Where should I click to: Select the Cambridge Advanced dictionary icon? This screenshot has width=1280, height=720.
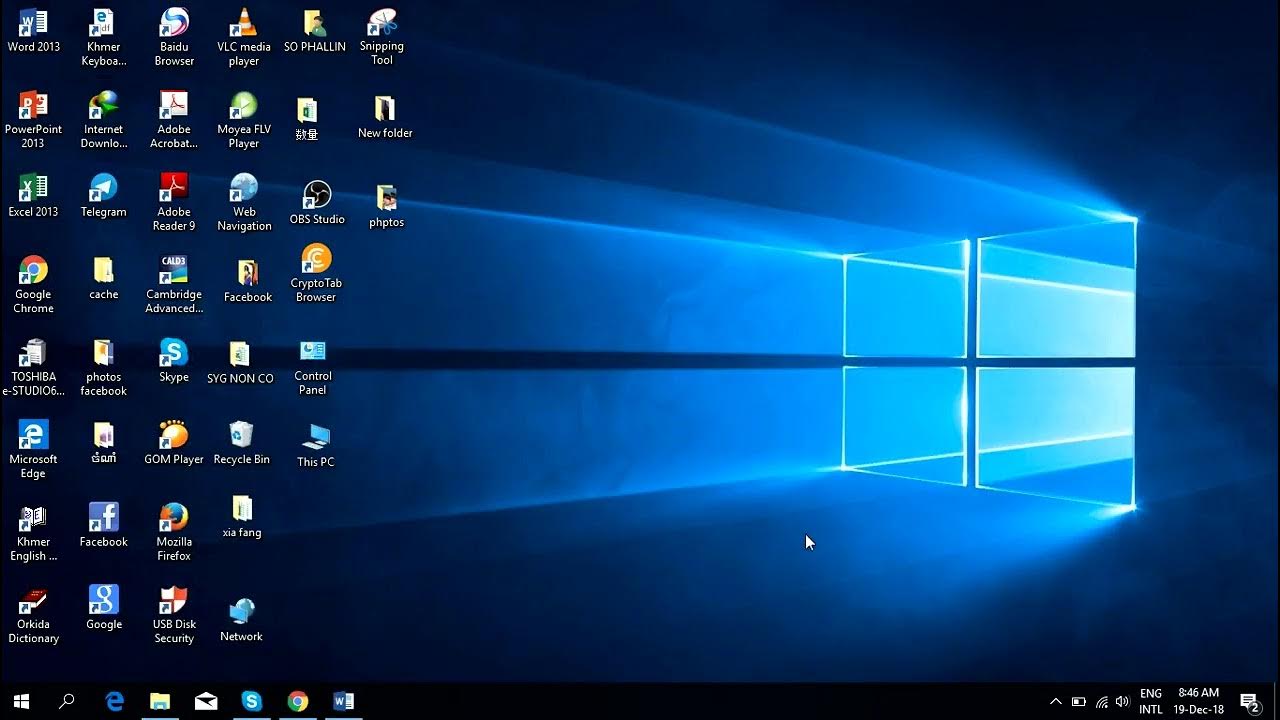pos(174,285)
